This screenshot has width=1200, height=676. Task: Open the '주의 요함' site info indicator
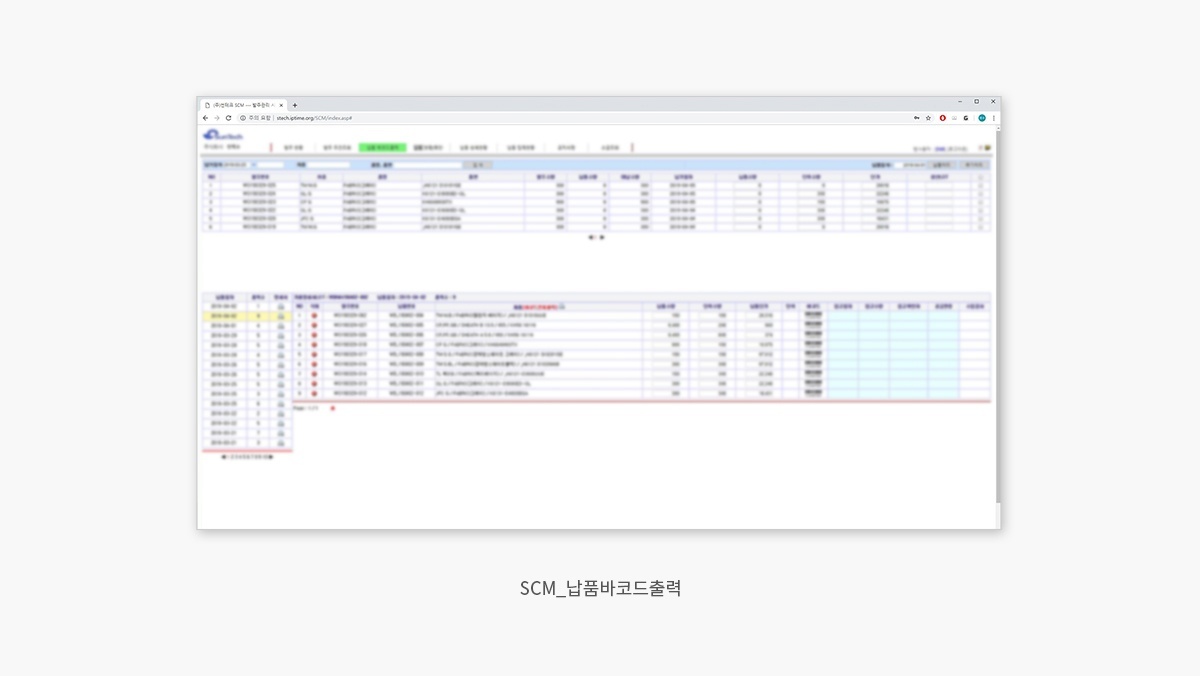pos(255,118)
